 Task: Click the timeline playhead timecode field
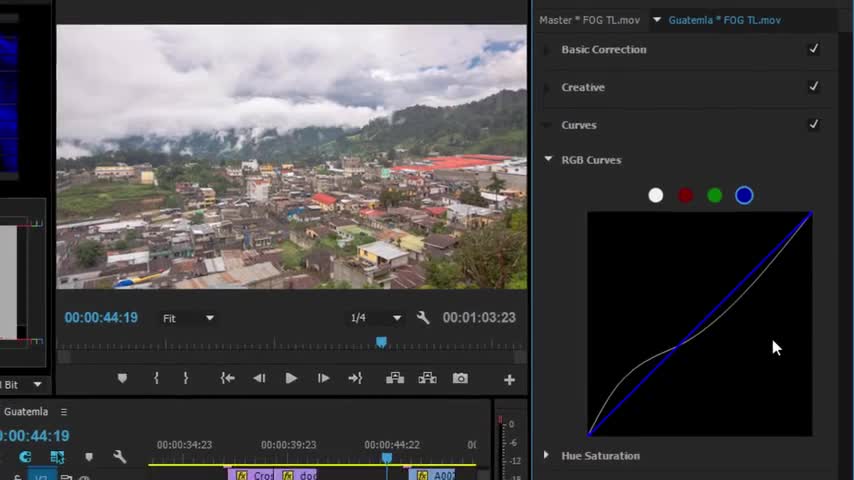pos(35,436)
